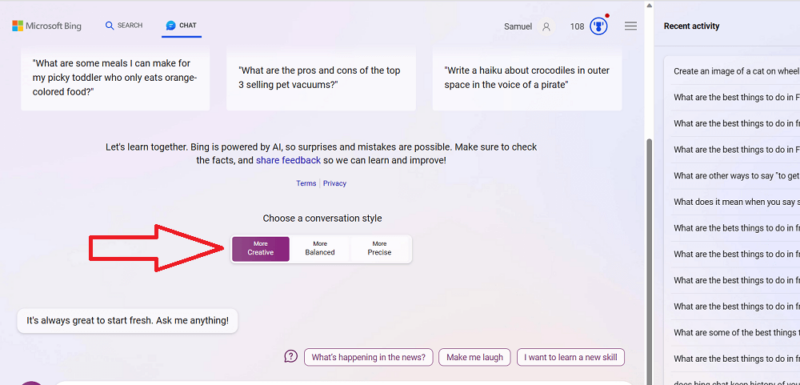The height and width of the screenshot is (385, 800).
Task: Click "What's happening in the news?" suggestion
Action: click(x=368, y=357)
